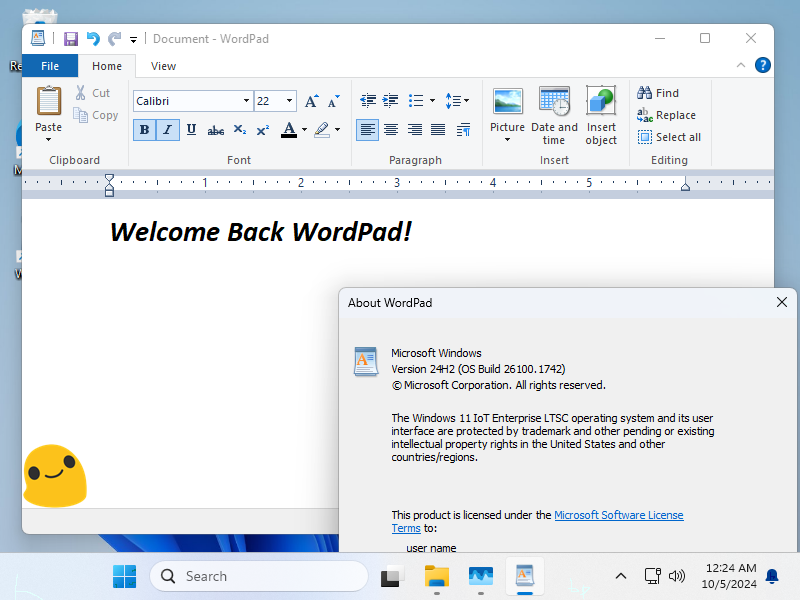Viewport: 800px width, 600px height.
Task: Click the Increase indent icon
Action: coord(391,101)
